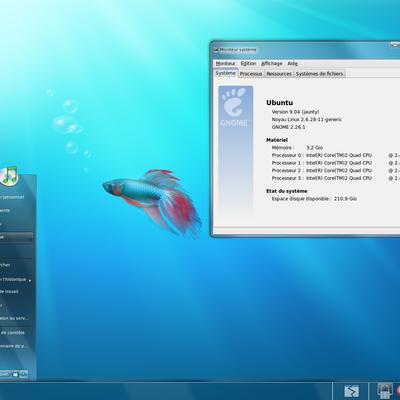Click the Moniteur système title bar icon

coord(216,50)
